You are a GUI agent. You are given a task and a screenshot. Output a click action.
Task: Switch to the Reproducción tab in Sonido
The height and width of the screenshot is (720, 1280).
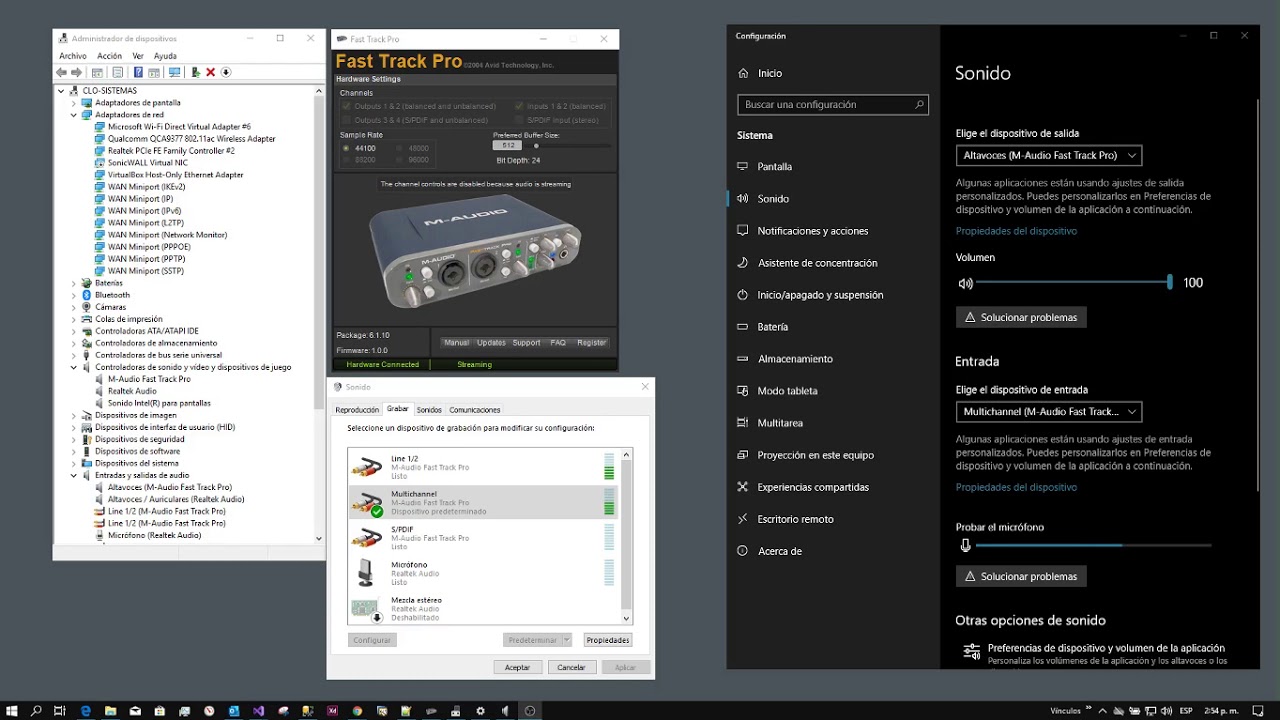(357, 410)
